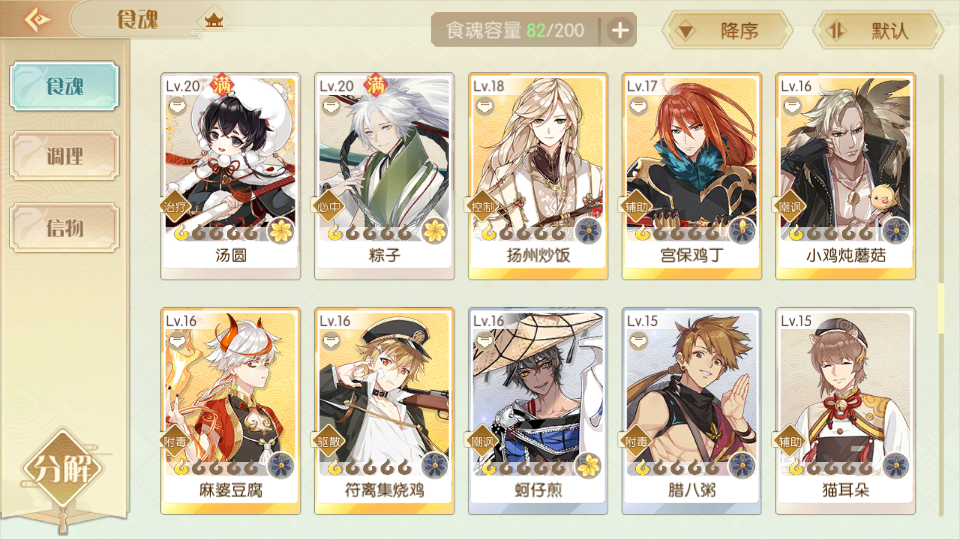
Task: Click the 分解 decompose button
Action: [x=62, y=469]
